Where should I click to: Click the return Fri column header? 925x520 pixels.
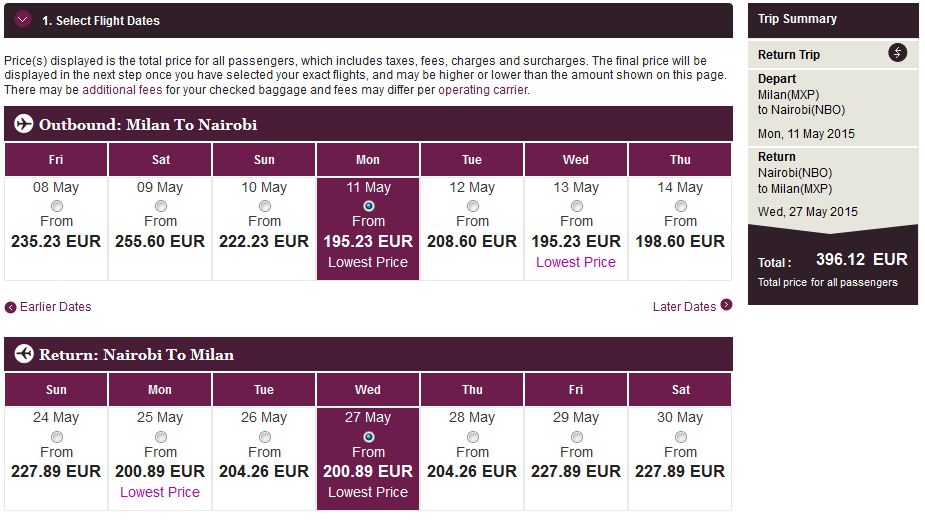576,390
